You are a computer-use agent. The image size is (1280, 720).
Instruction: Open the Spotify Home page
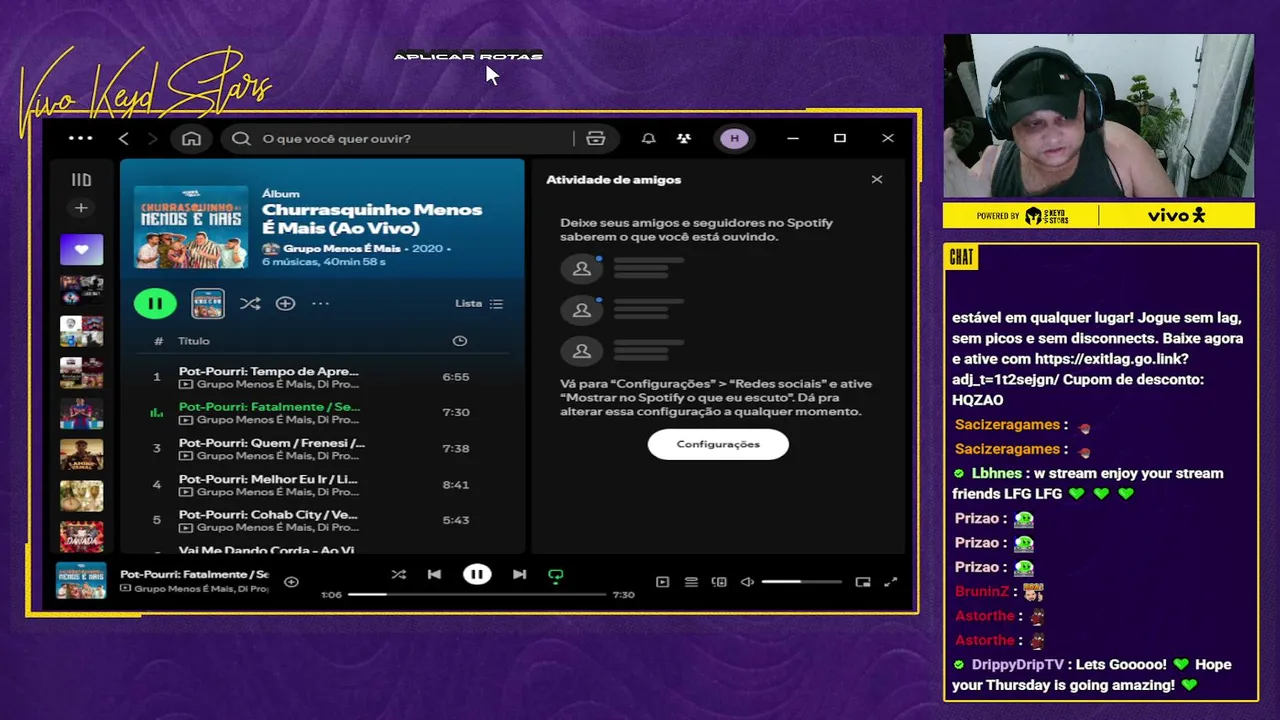(x=191, y=139)
